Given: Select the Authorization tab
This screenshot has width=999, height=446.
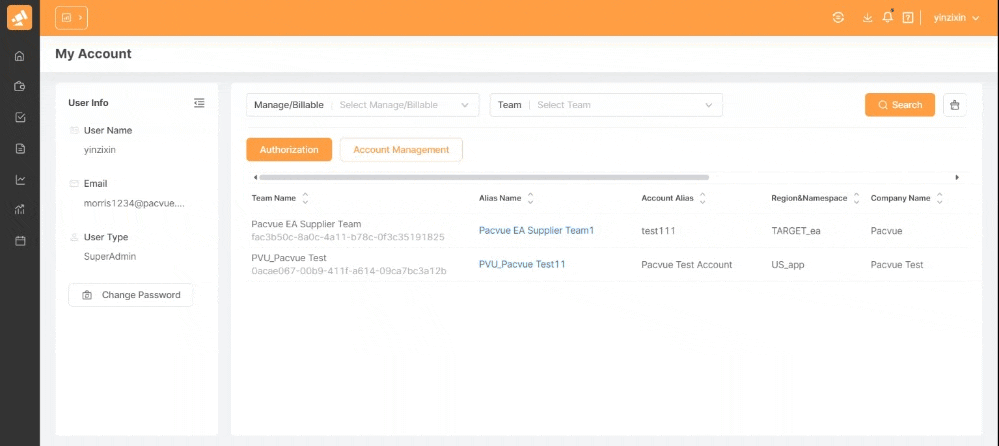Looking at the screenshot, I should [x=289, y=150].
